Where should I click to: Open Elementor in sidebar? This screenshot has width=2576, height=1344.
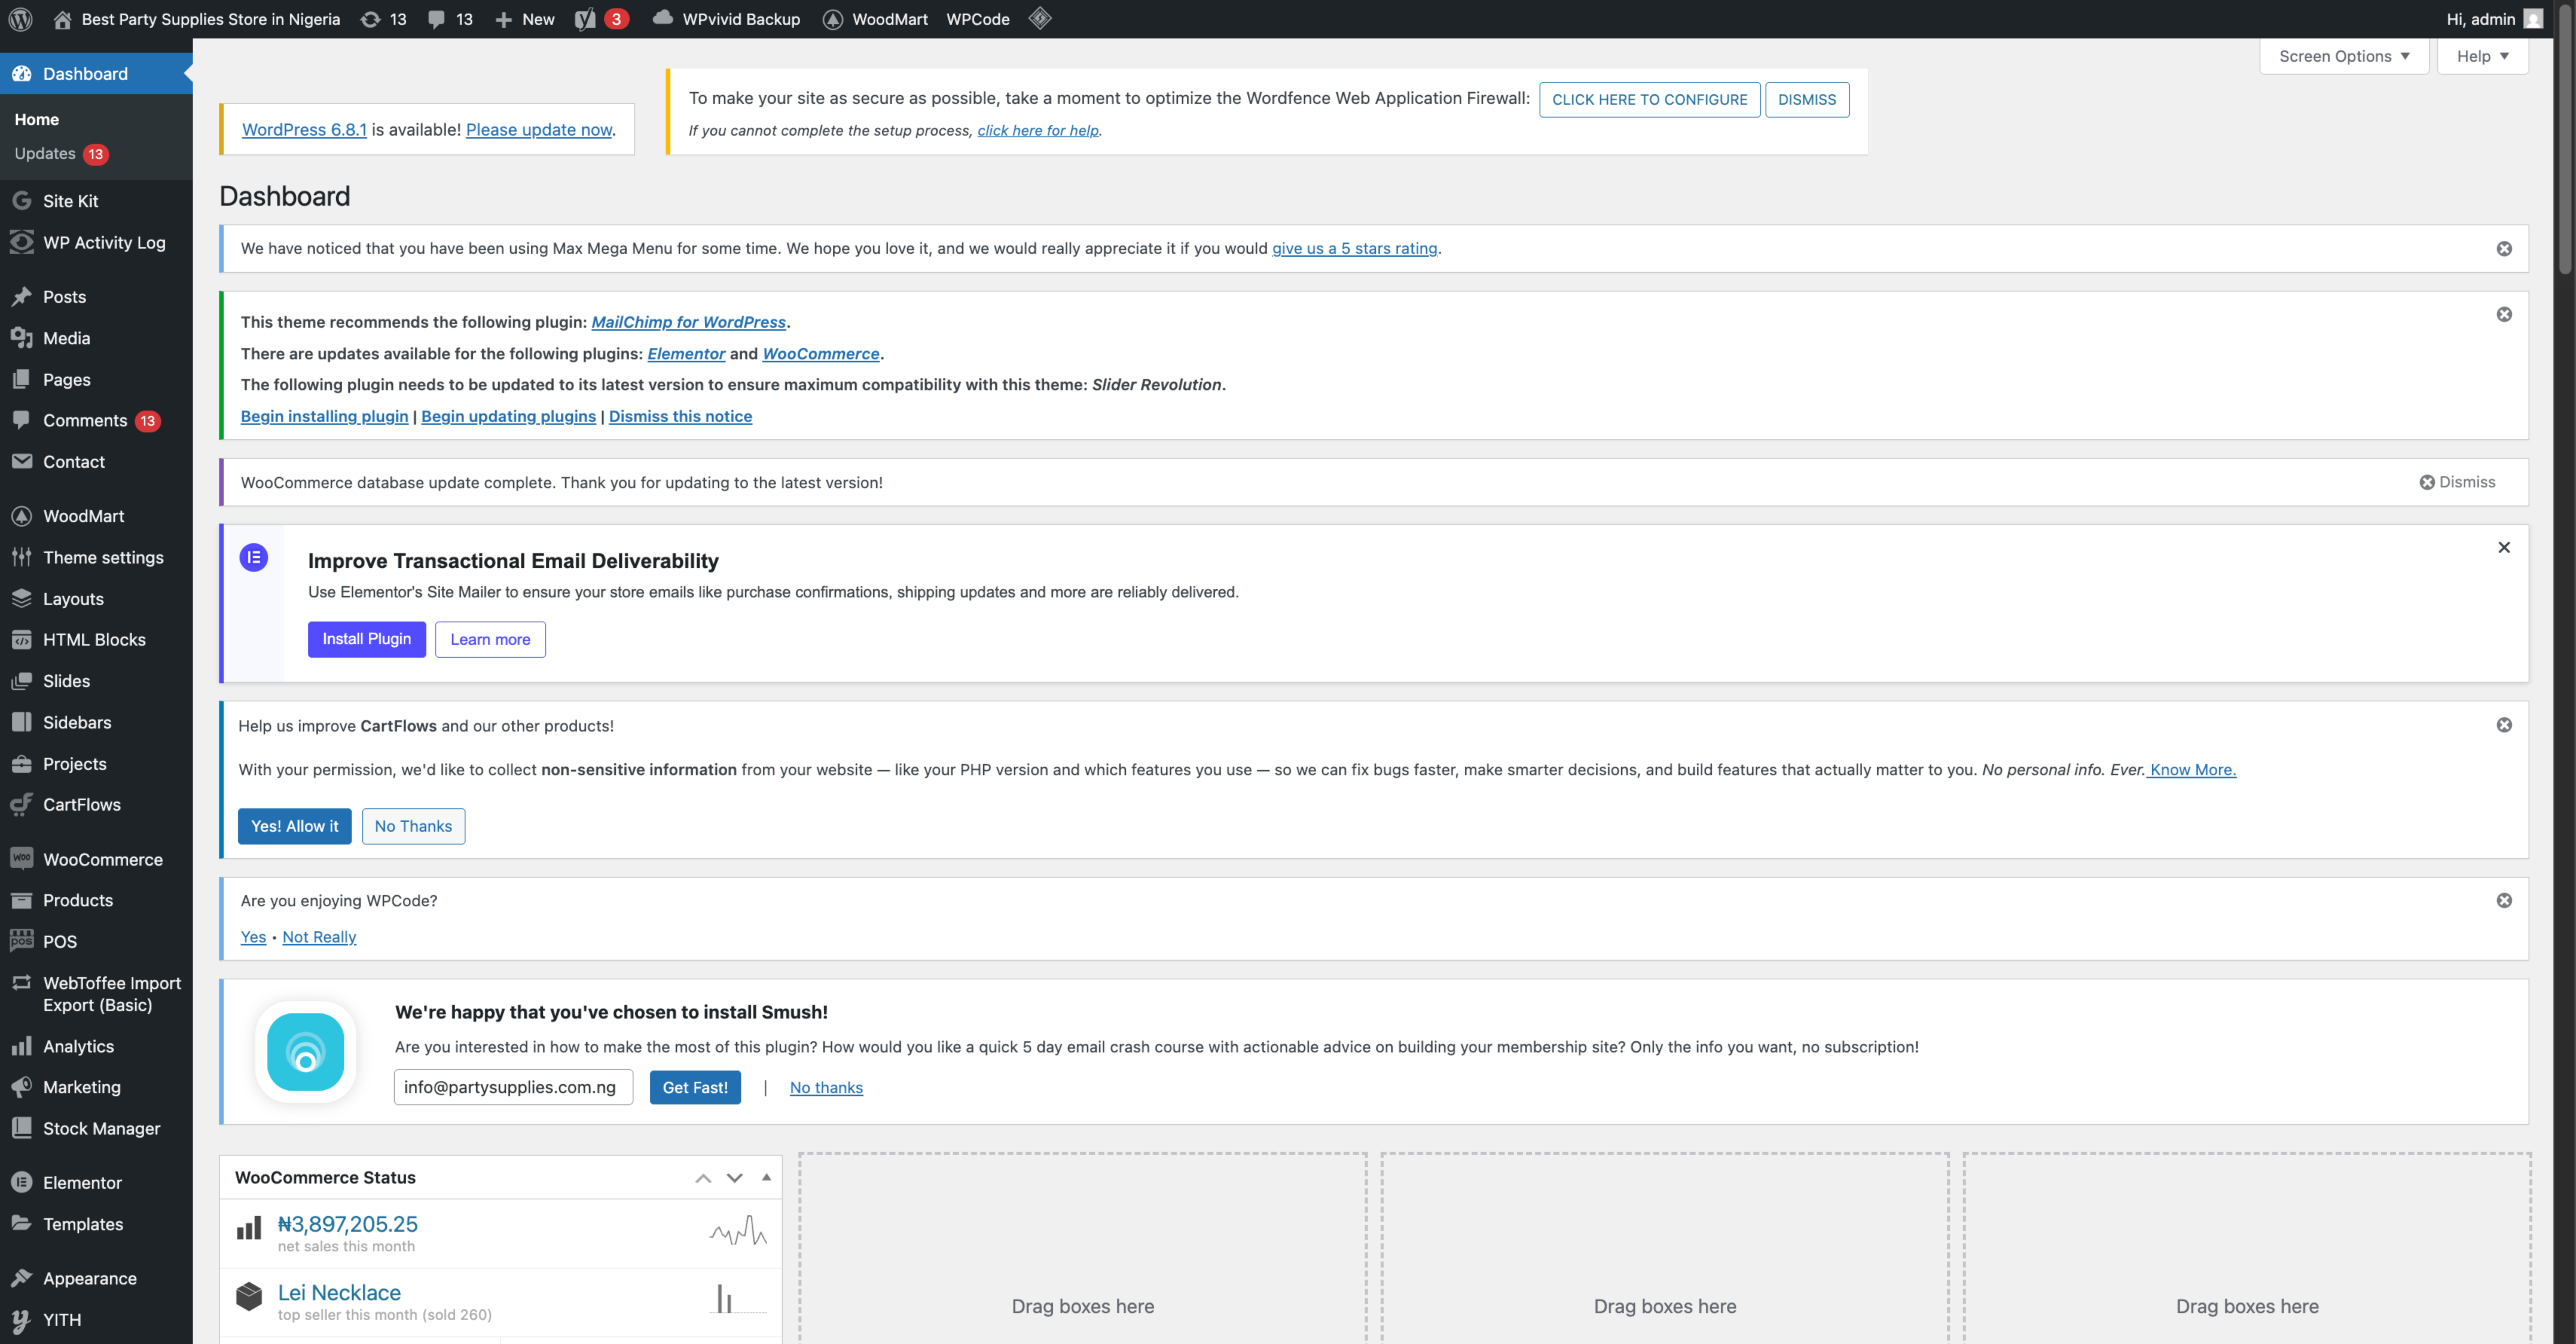[96, 1183]
